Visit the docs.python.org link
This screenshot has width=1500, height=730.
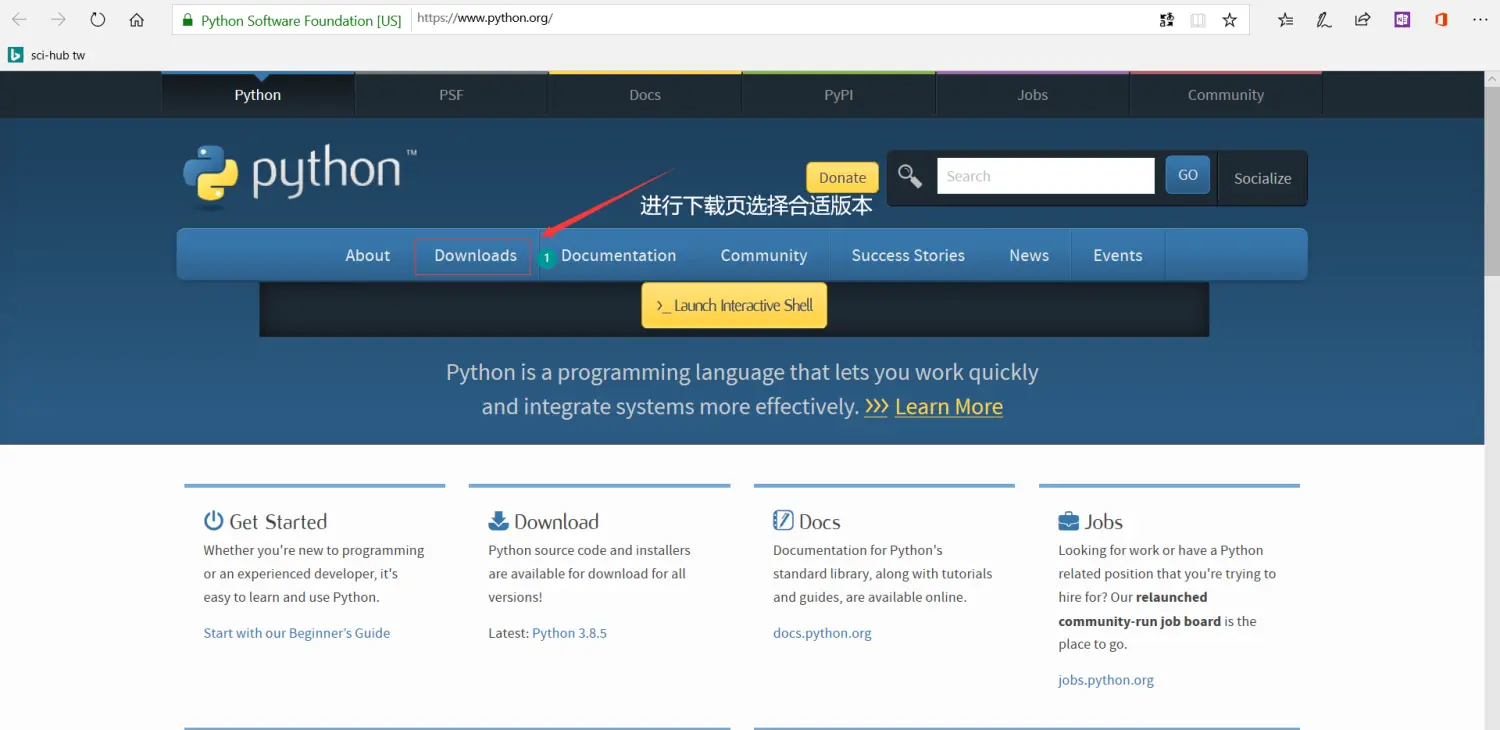(x=822, y=633)
